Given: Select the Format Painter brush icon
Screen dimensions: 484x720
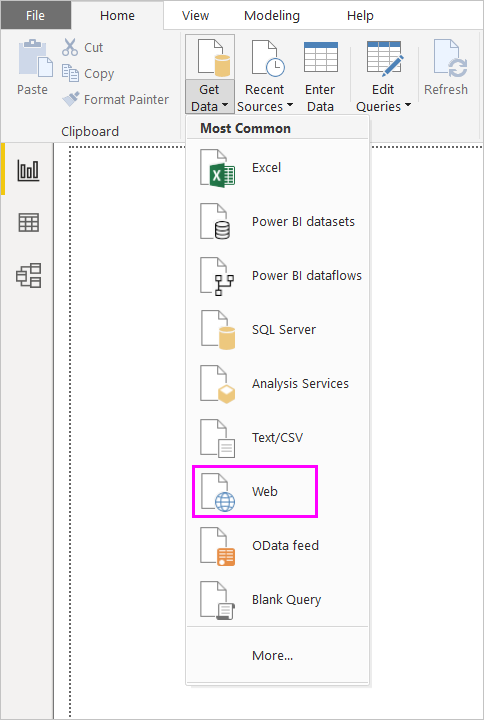Looking at the screenshot, I should pyautogui.click(x=70, y=99).
